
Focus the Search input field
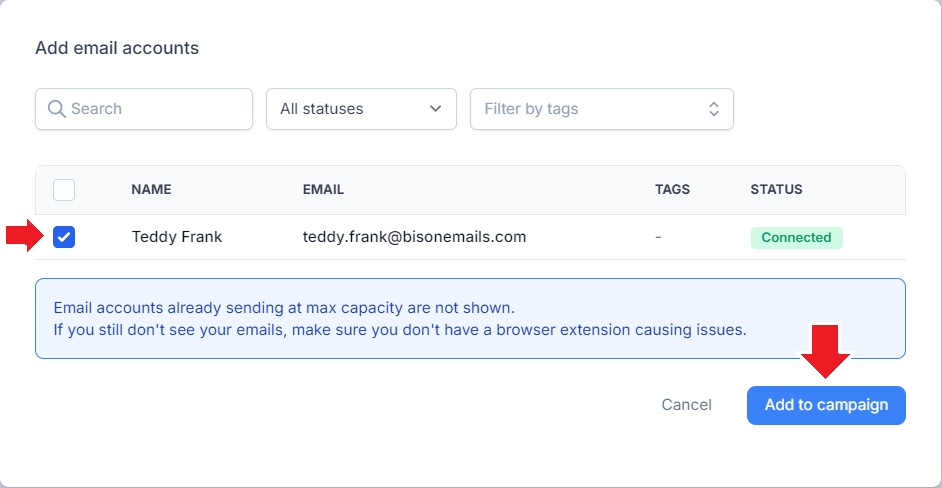[144, 109]
